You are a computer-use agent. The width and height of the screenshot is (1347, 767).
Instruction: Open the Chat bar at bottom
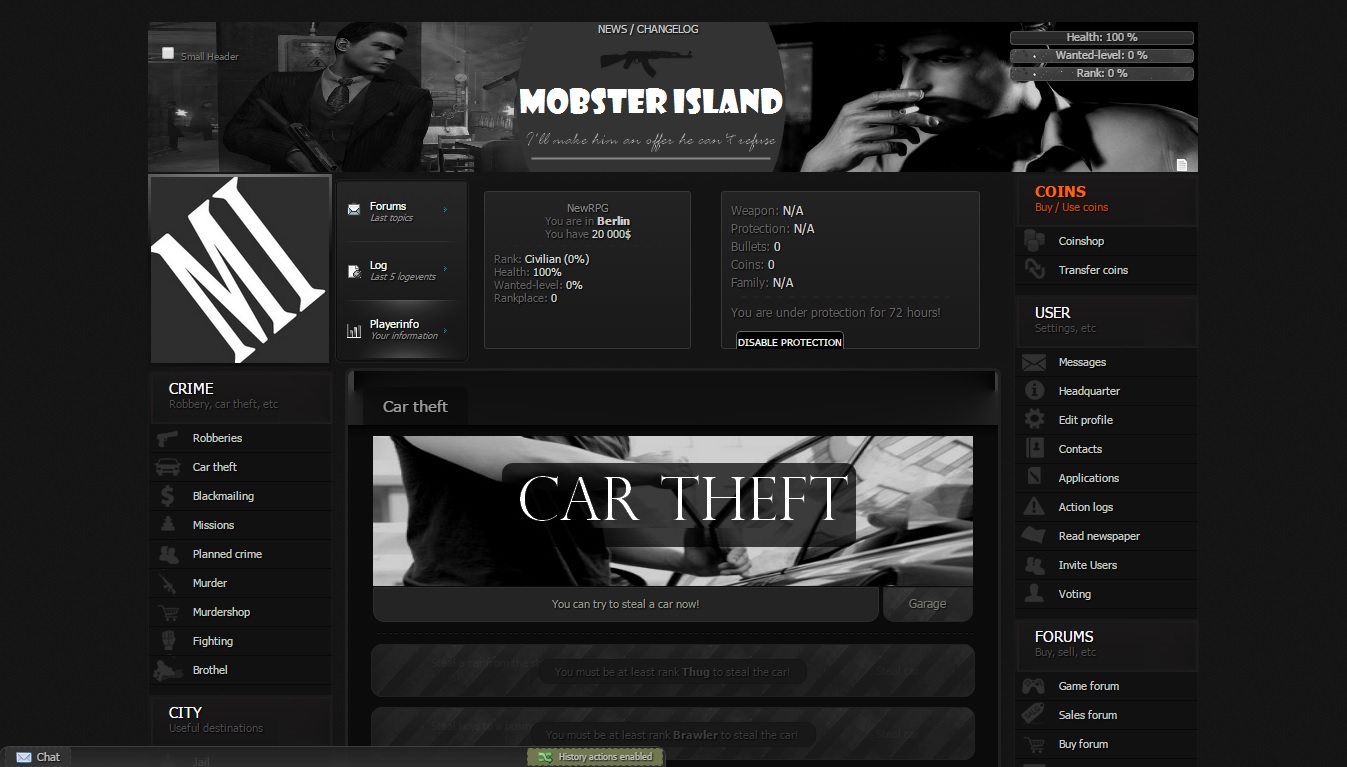38,757
